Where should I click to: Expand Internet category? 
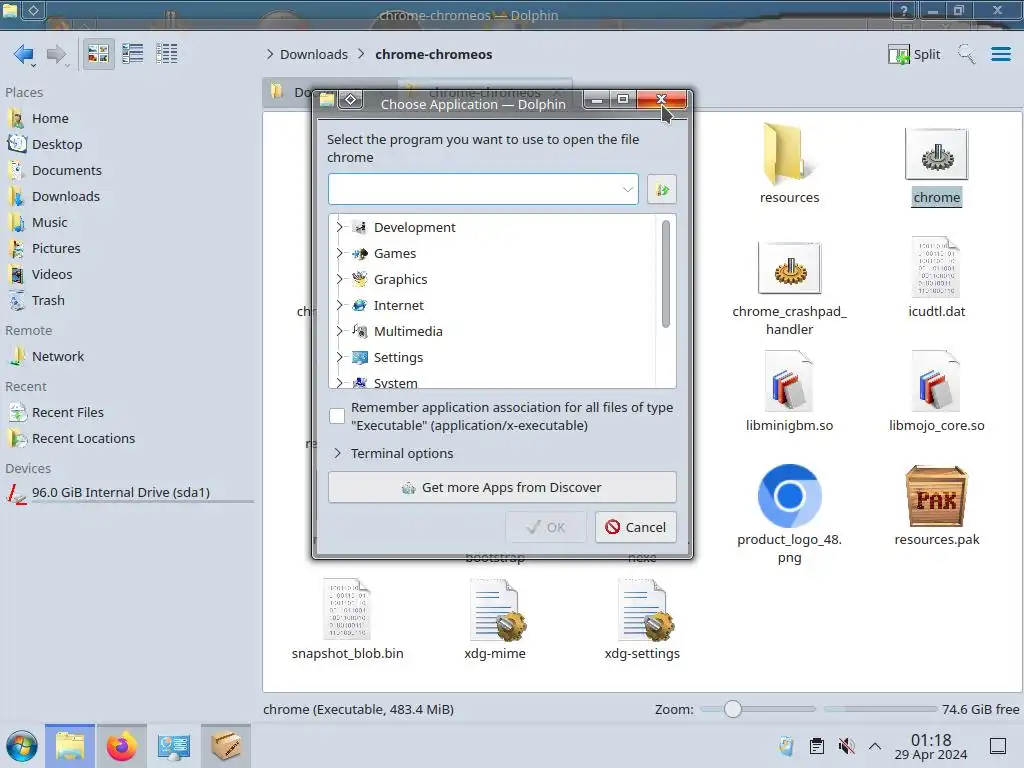[x=339, y=306]
